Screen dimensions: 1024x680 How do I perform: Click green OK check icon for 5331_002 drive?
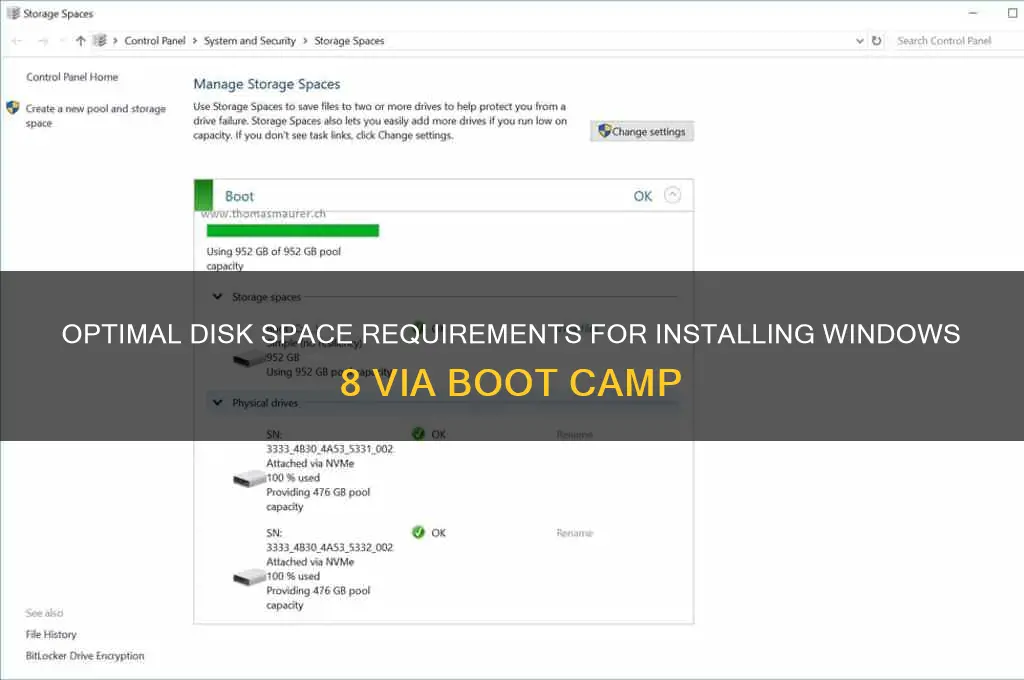419,434
